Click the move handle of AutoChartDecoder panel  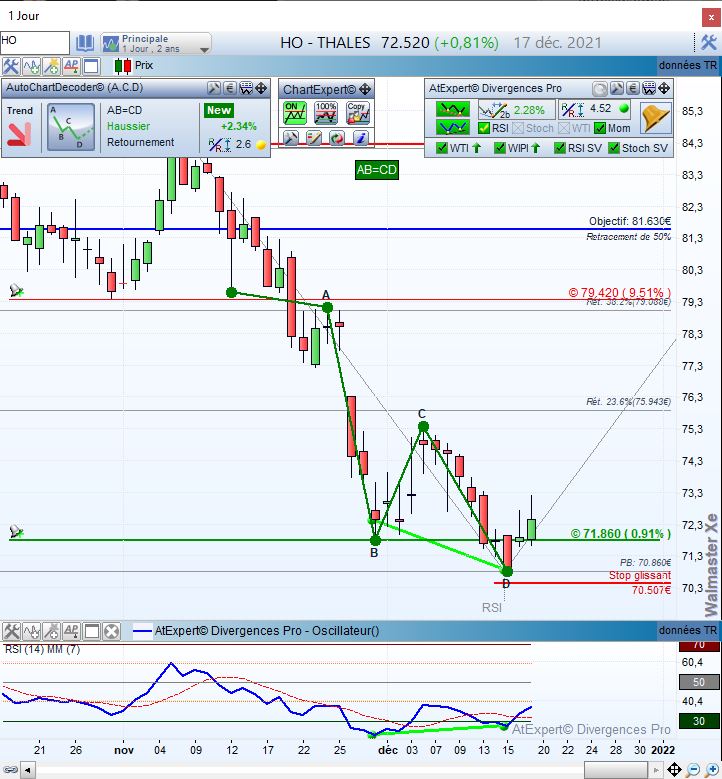tap(261, 88)
